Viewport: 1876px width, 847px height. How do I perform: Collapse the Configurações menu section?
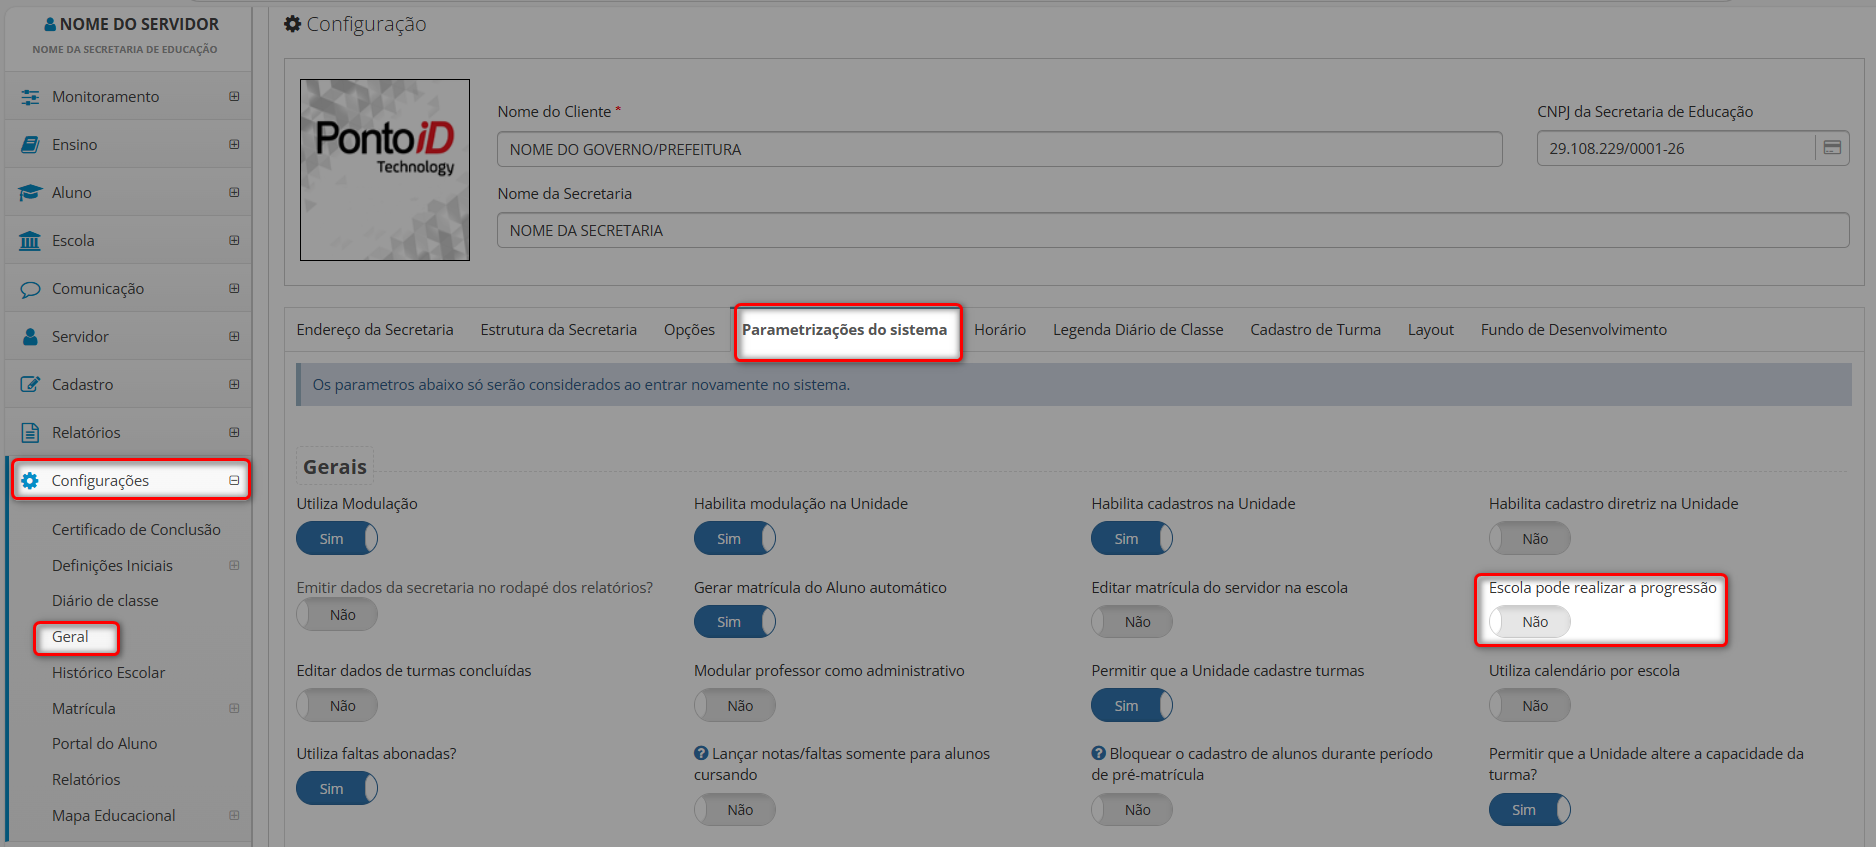tap(234, 481)
